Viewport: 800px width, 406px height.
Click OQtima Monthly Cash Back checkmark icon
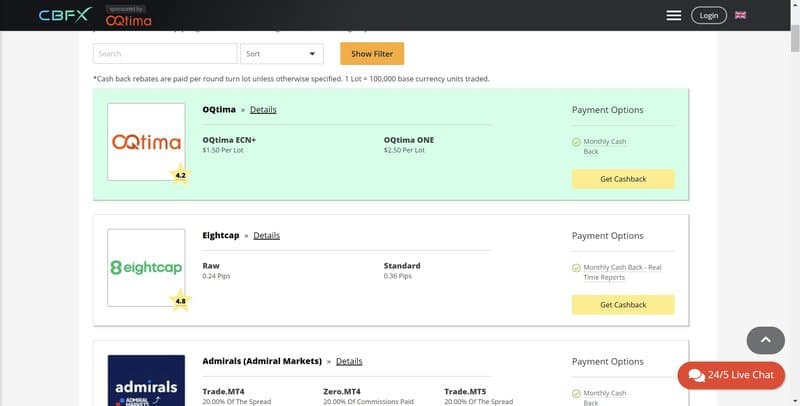pyautogui.click(x=576, y=142)
